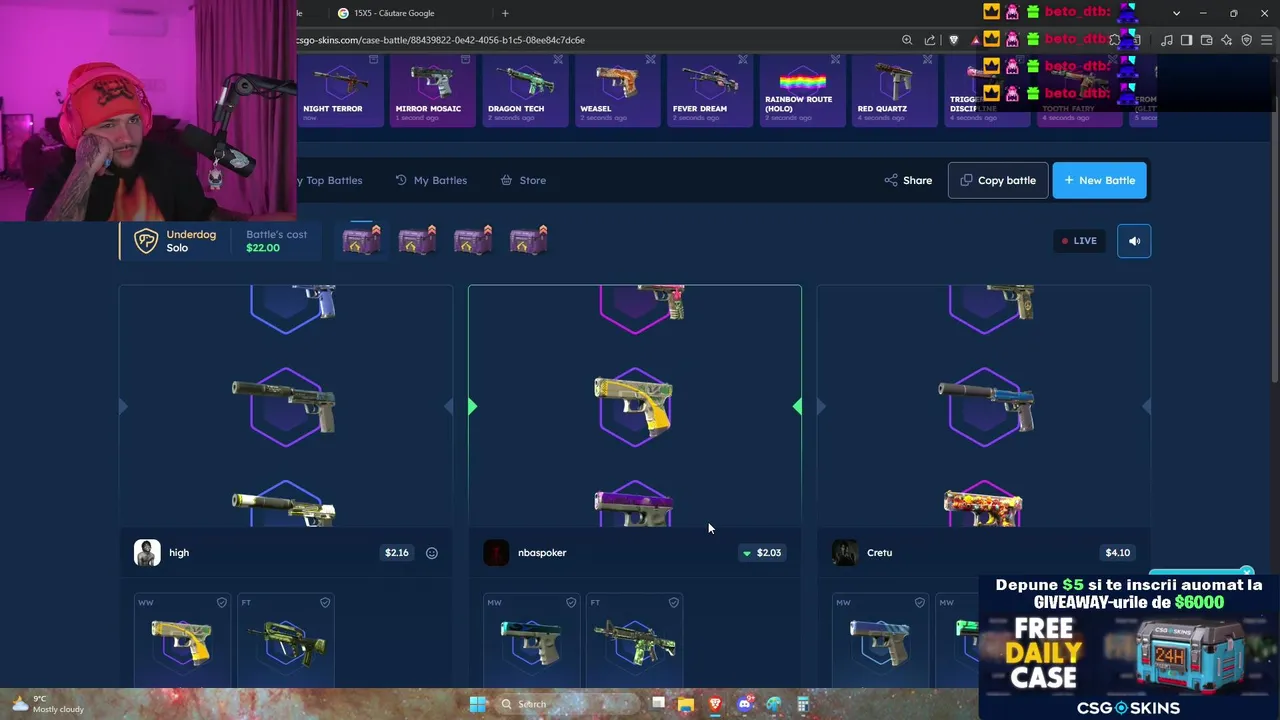Image resolution: width=1280 pixels, height=720 pixels.
Task: Click the taskbar Search box
Action: click(567, 704)
